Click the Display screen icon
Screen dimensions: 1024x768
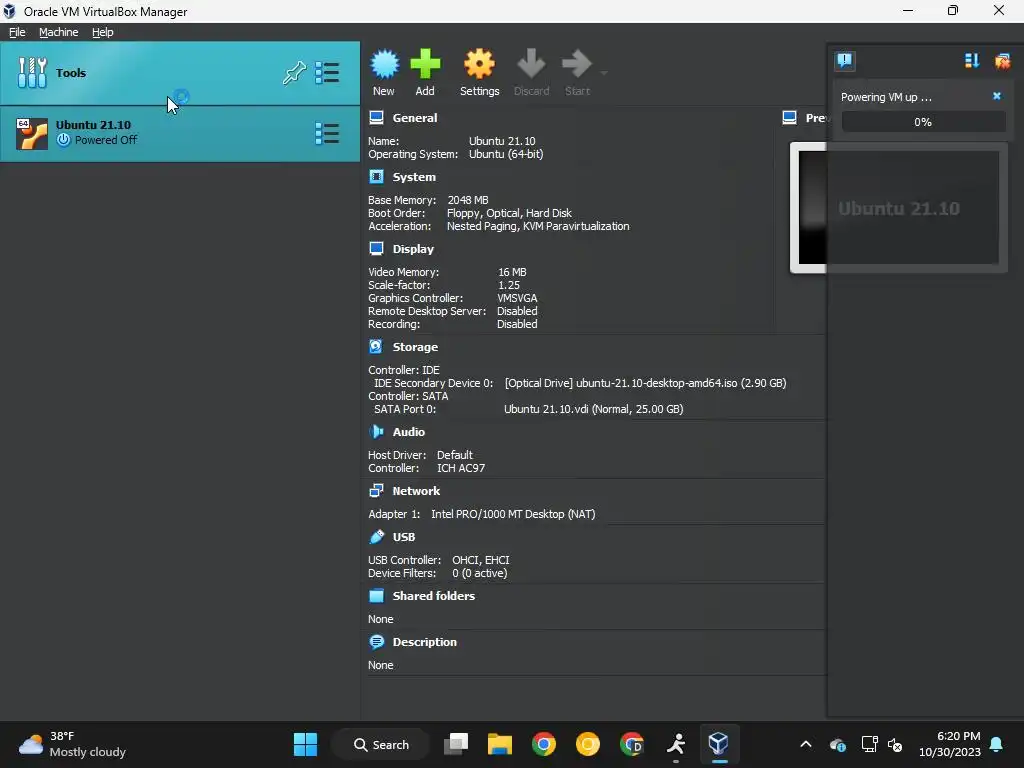pyautogui.click(x=376, y=248)
